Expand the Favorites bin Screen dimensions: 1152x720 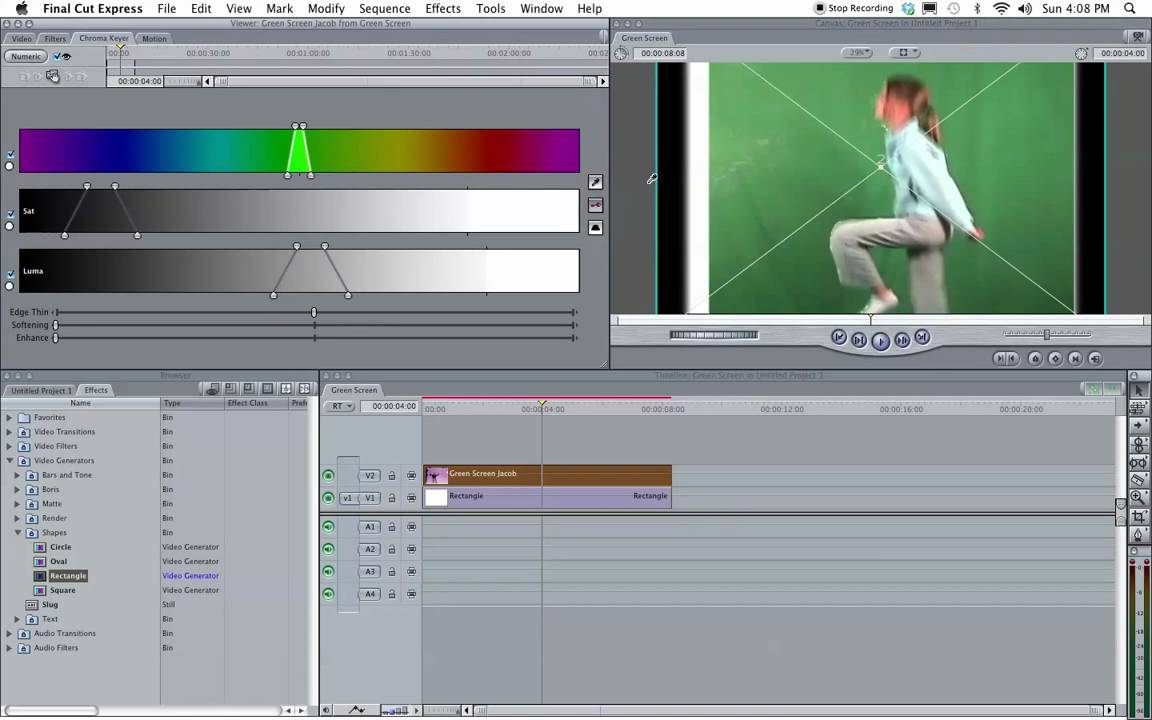pyautogui.click(x=9, y=417)
